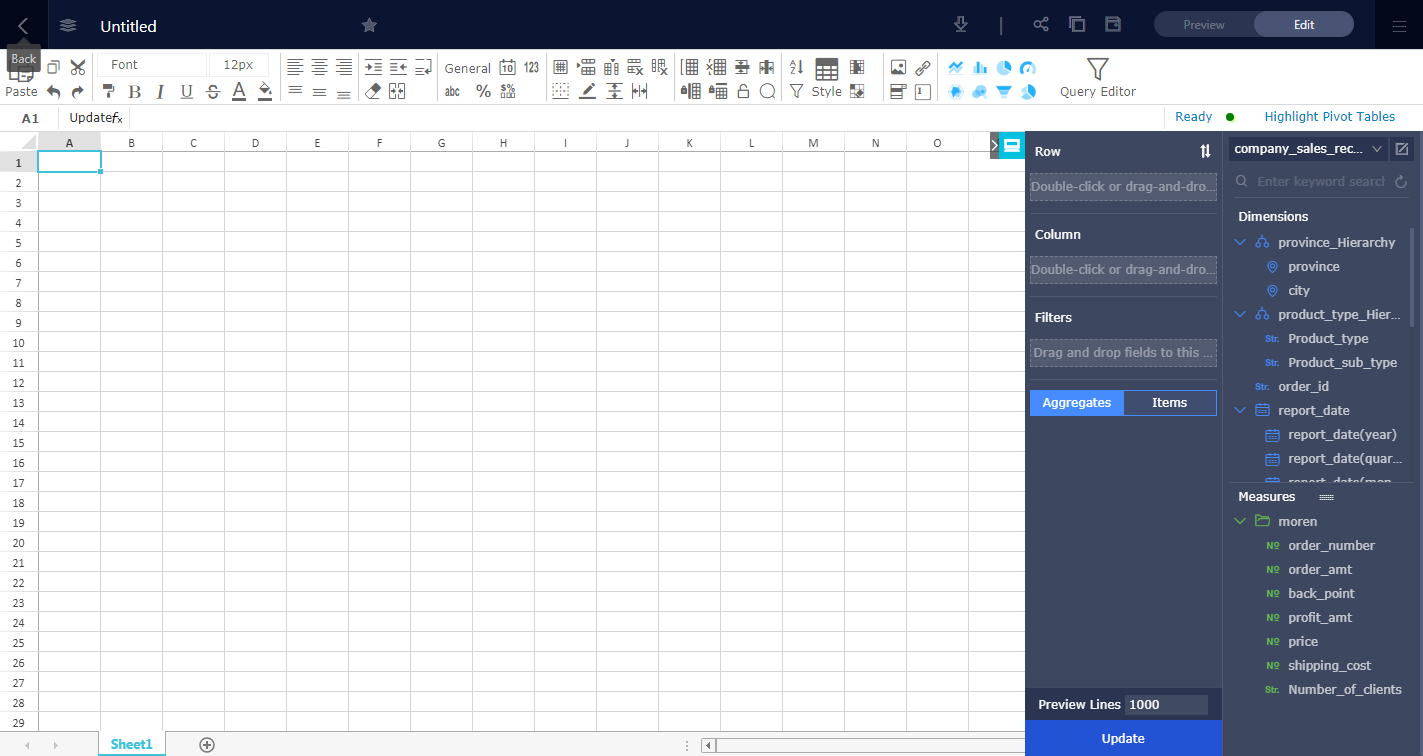Click the share icon in the header
This screenshot has height=756, width=1423.
click(x=1041, y=25)
